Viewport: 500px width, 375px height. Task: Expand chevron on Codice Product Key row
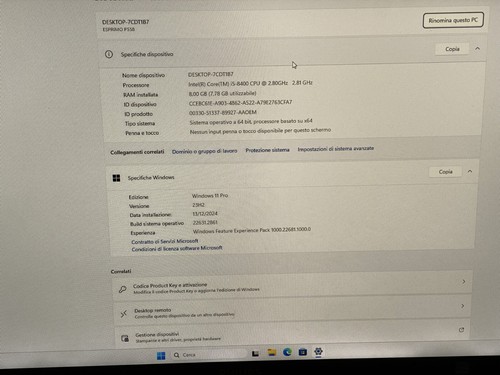(464, 282)
